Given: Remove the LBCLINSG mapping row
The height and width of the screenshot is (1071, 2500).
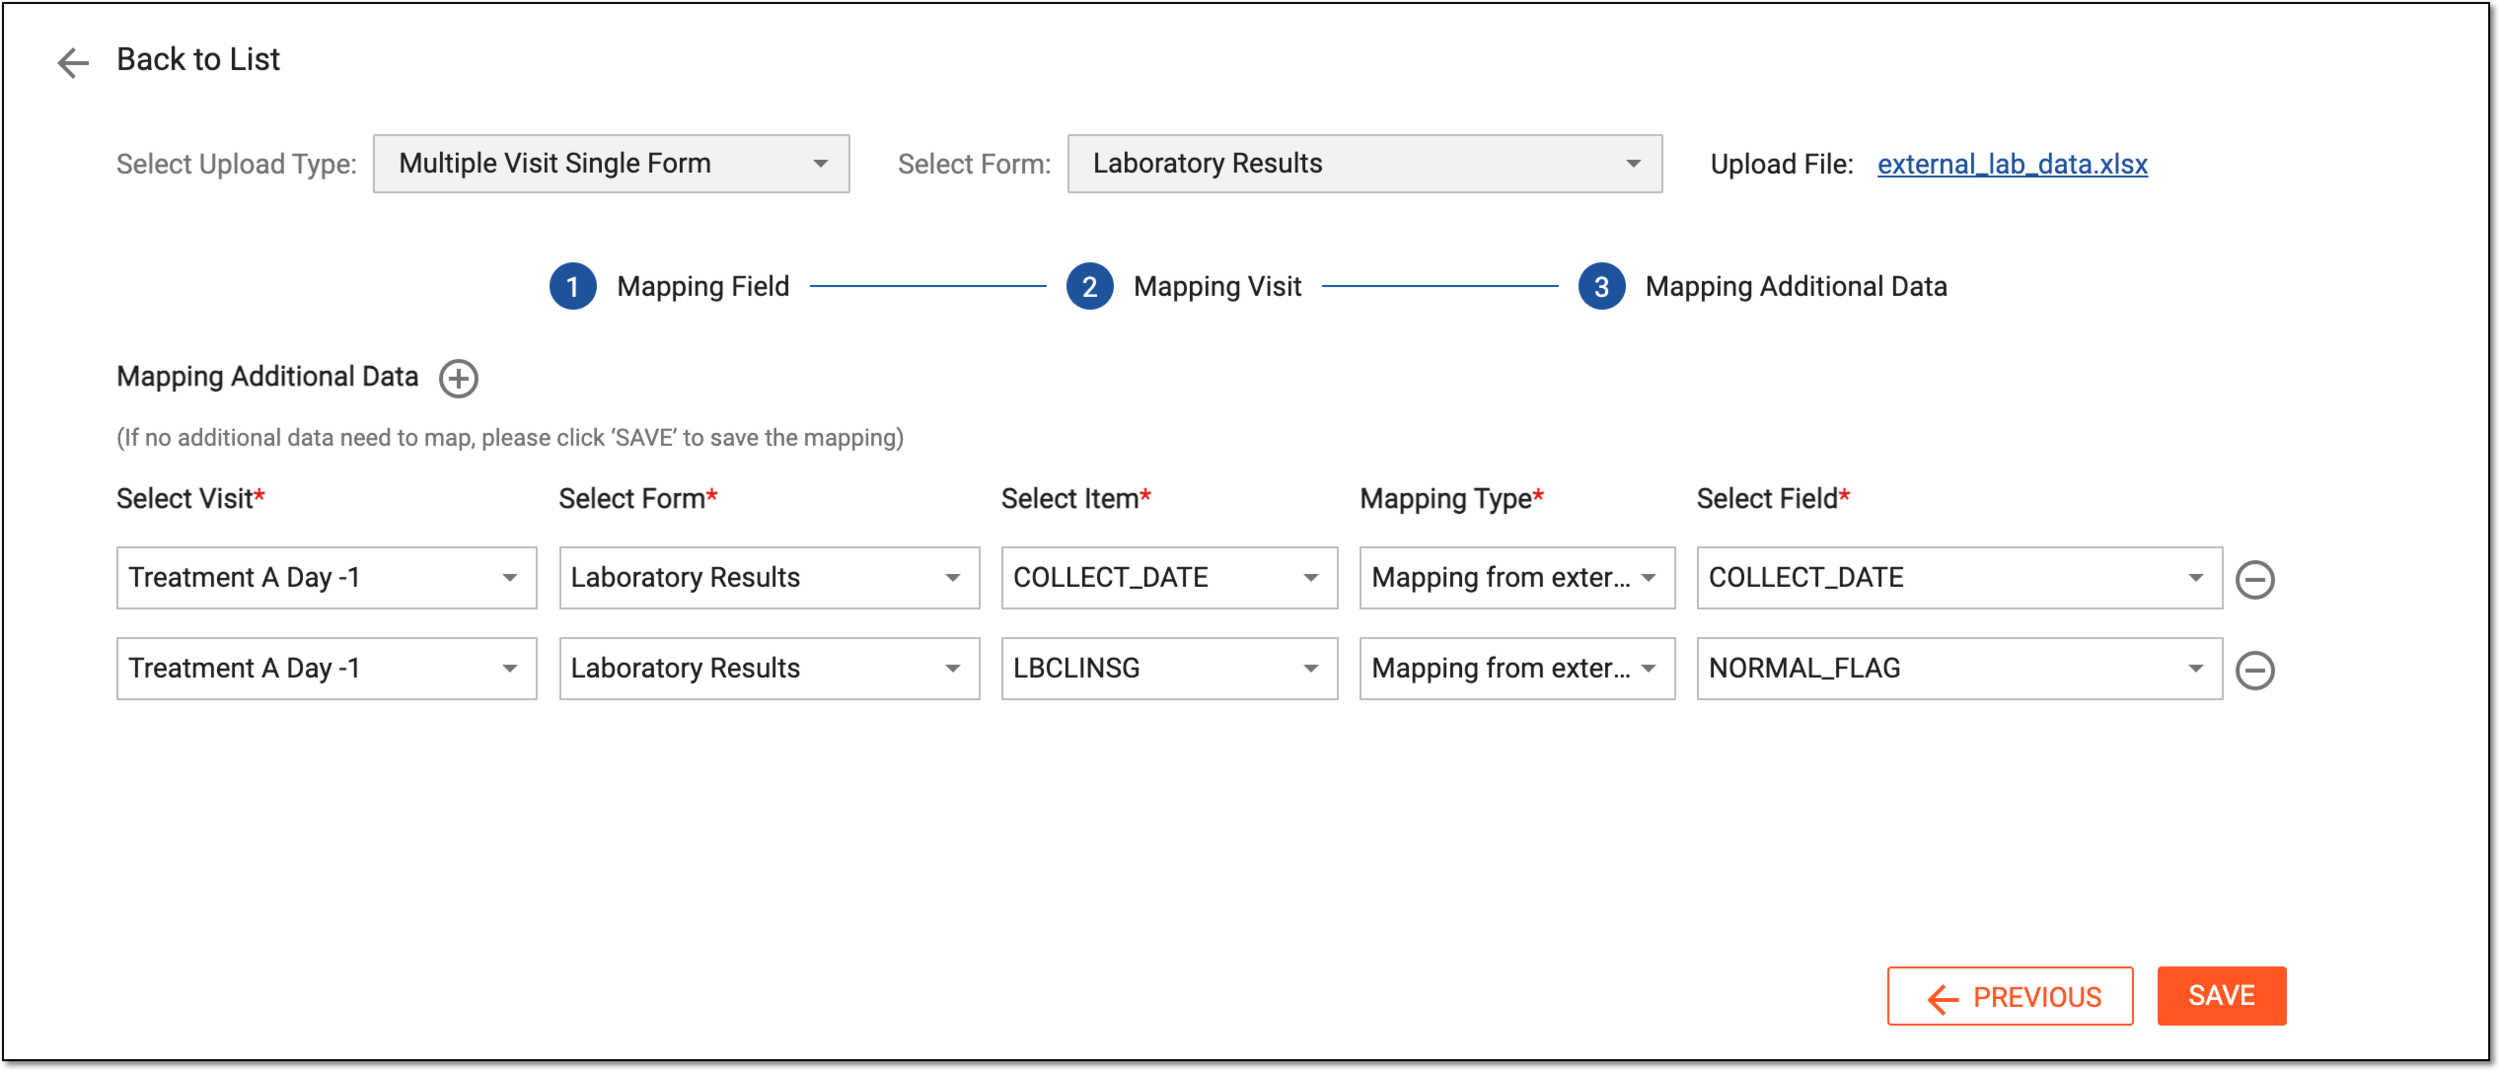Looking at the screenshot, I should pyautogui.click(x=2256, y=671).
